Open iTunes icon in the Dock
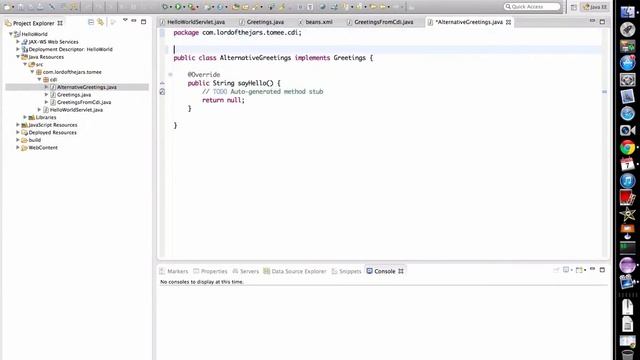This screenshot has height=360, width=640. pos(627,181)
